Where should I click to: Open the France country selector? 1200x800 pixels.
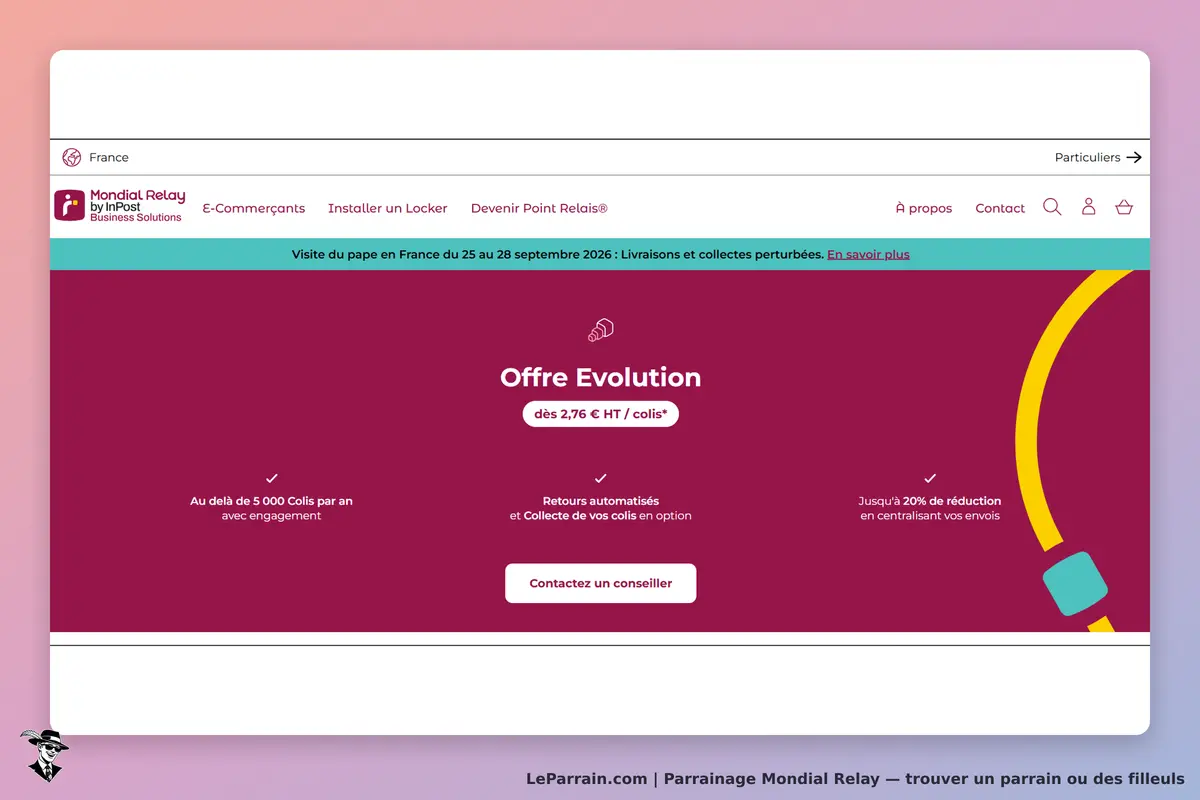pyautogui.click(x=96, y=157)
